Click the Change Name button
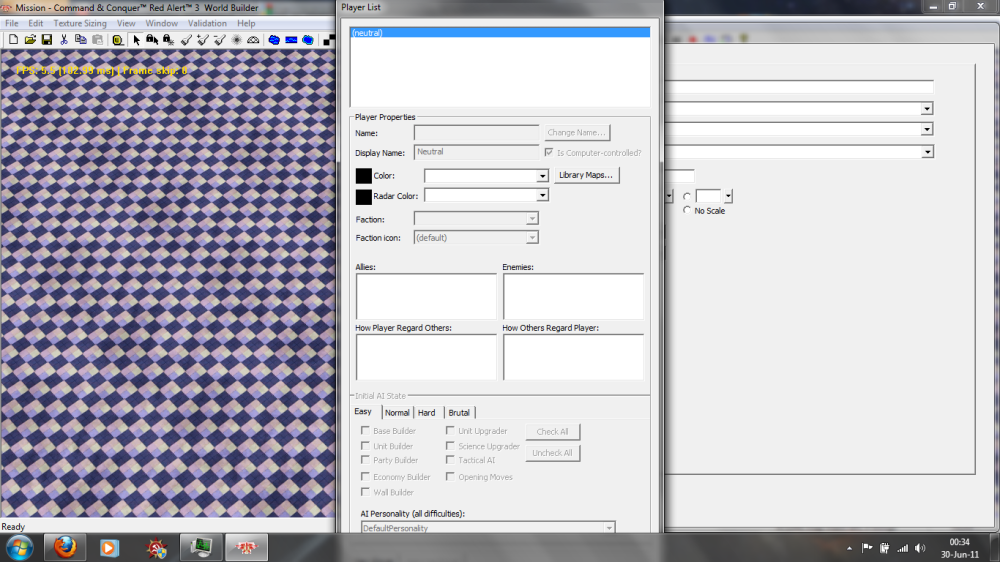The width and height of the screenshot is (1000, 562). coord(577,132)
